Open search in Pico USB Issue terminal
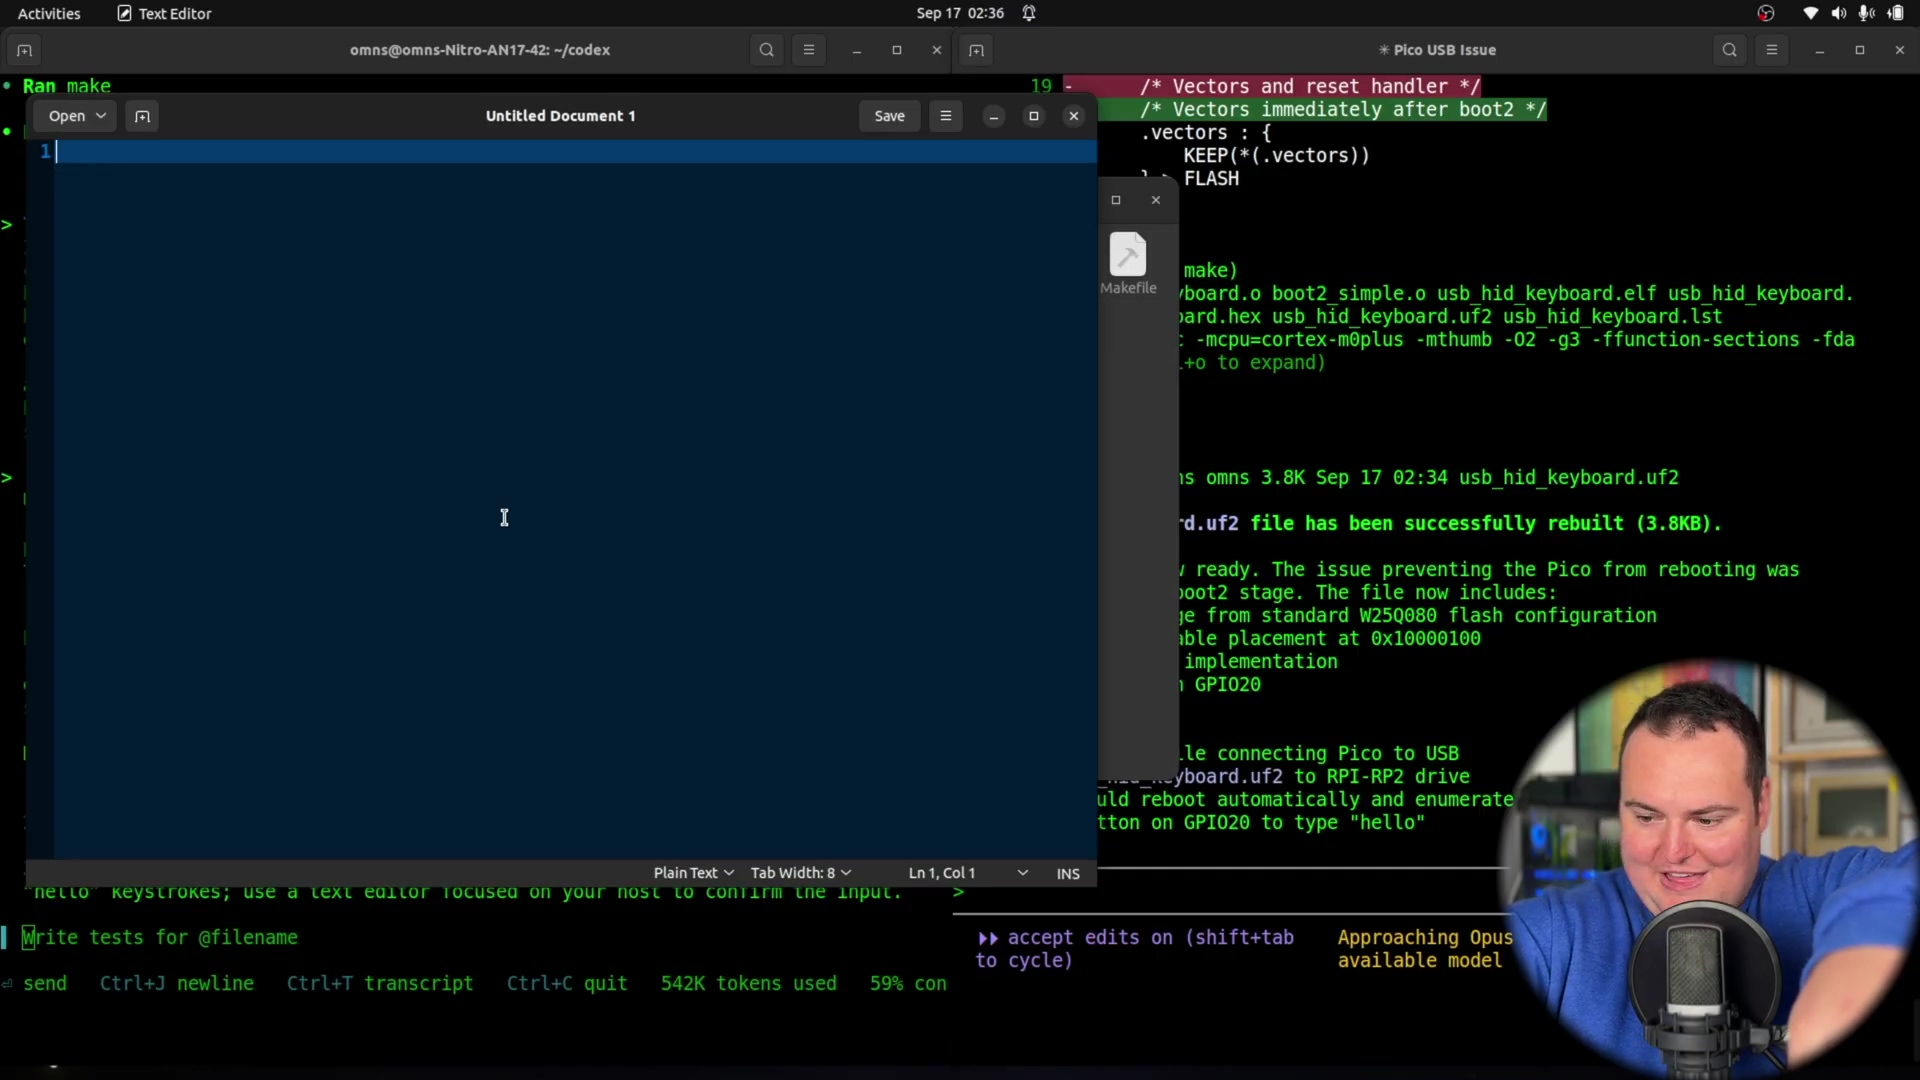The height and width of the screenshot is (1080, 1920). (1730, 50)
